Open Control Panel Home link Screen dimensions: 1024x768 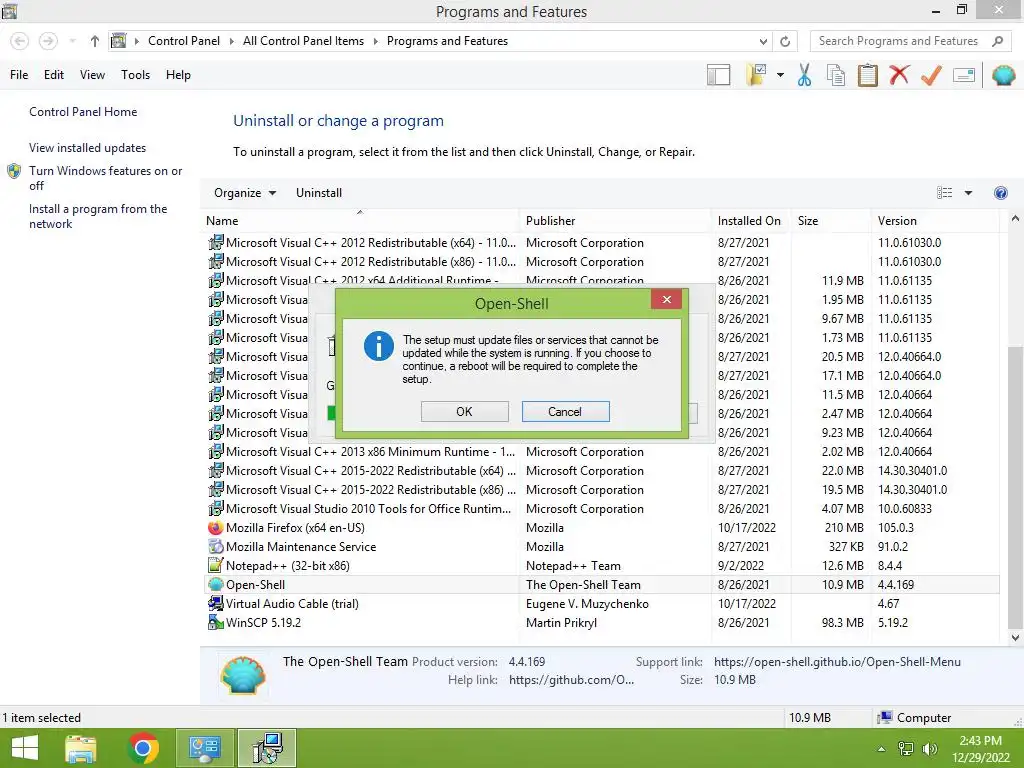(x=83, y=112)
